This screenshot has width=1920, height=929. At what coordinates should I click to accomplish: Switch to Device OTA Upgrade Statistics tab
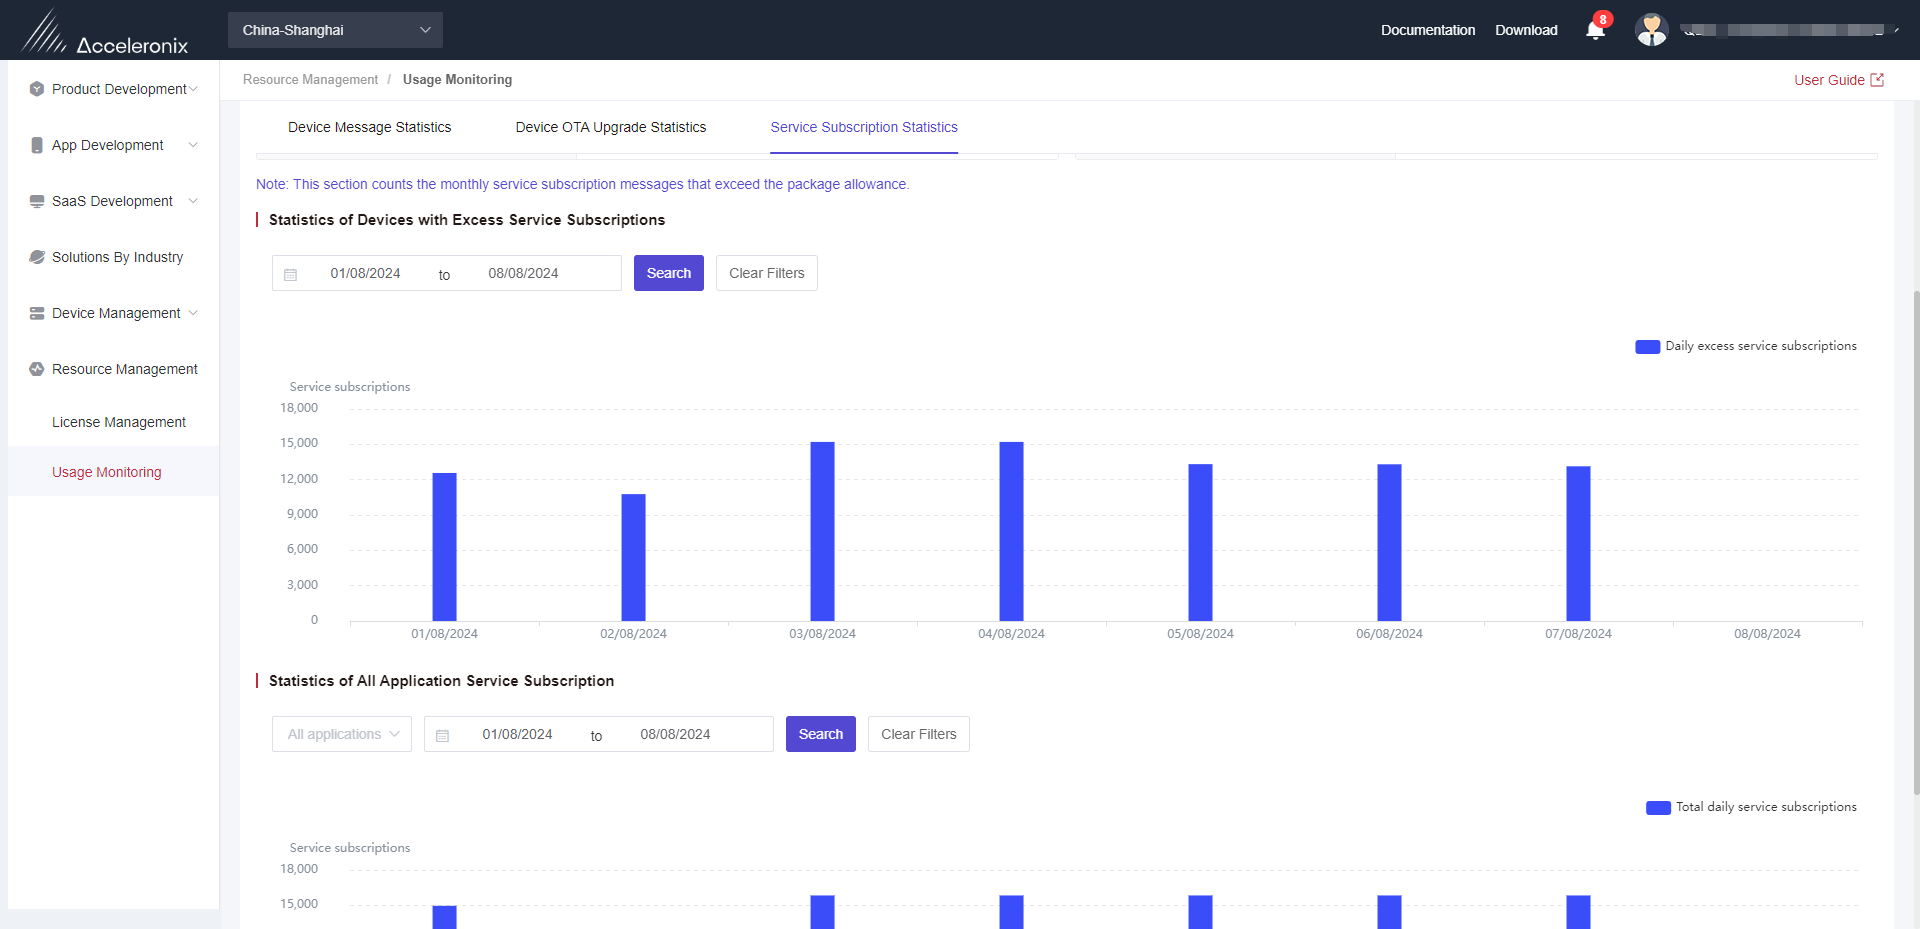pos(611,127)
